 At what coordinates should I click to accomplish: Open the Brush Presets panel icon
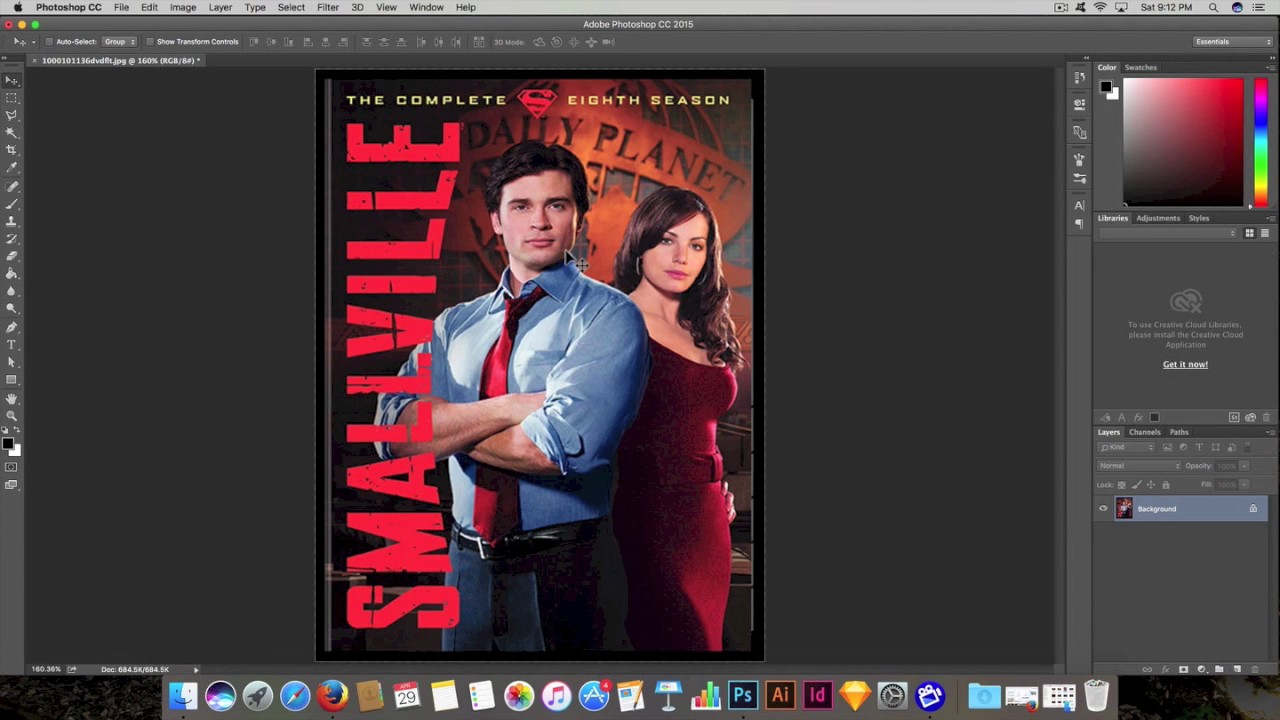[x=1079, y=179]
